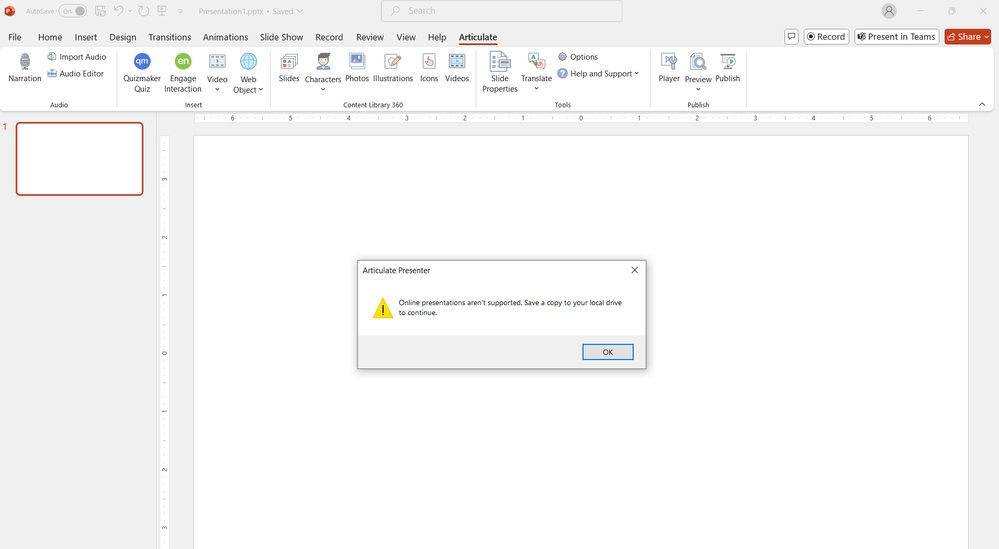Click Present in Teams button
Image resolution: width=999 pixels, height=549 pixels.
point(896,36)
